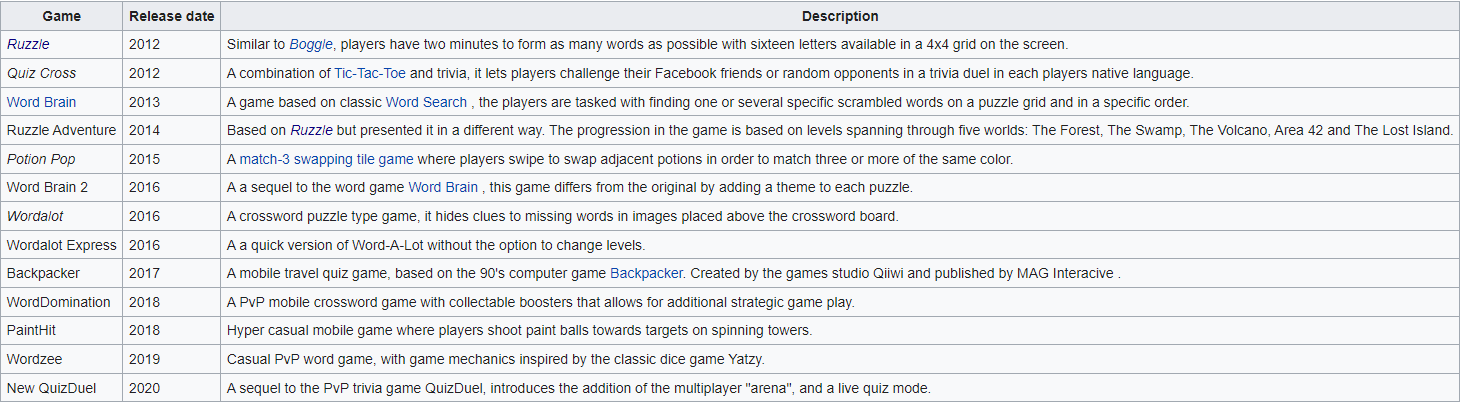Image resolution: width=1461 pixels, height=402 pixels.
Task: Click the Word Brain link in Game column
Action: (x=41, y=102)
